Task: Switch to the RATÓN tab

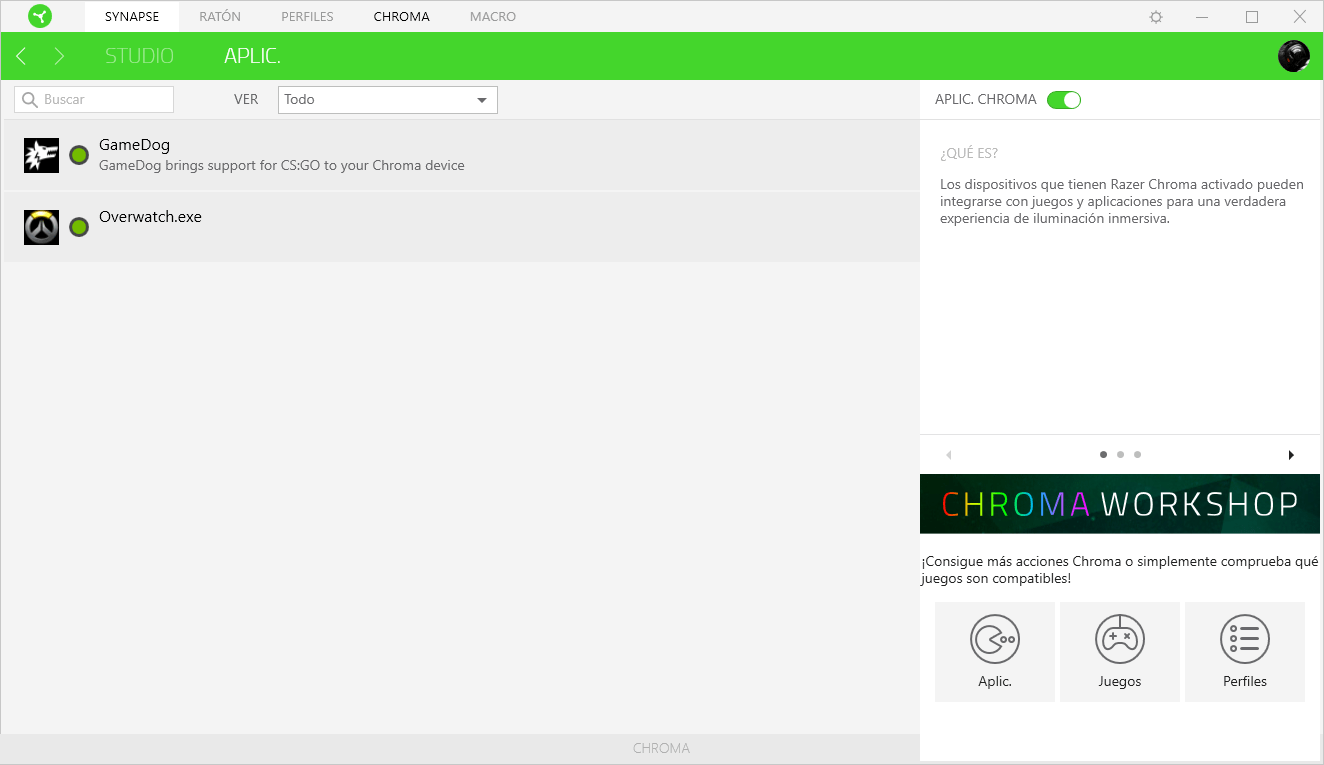Action: pyautogui.click(x=220, y=17)
